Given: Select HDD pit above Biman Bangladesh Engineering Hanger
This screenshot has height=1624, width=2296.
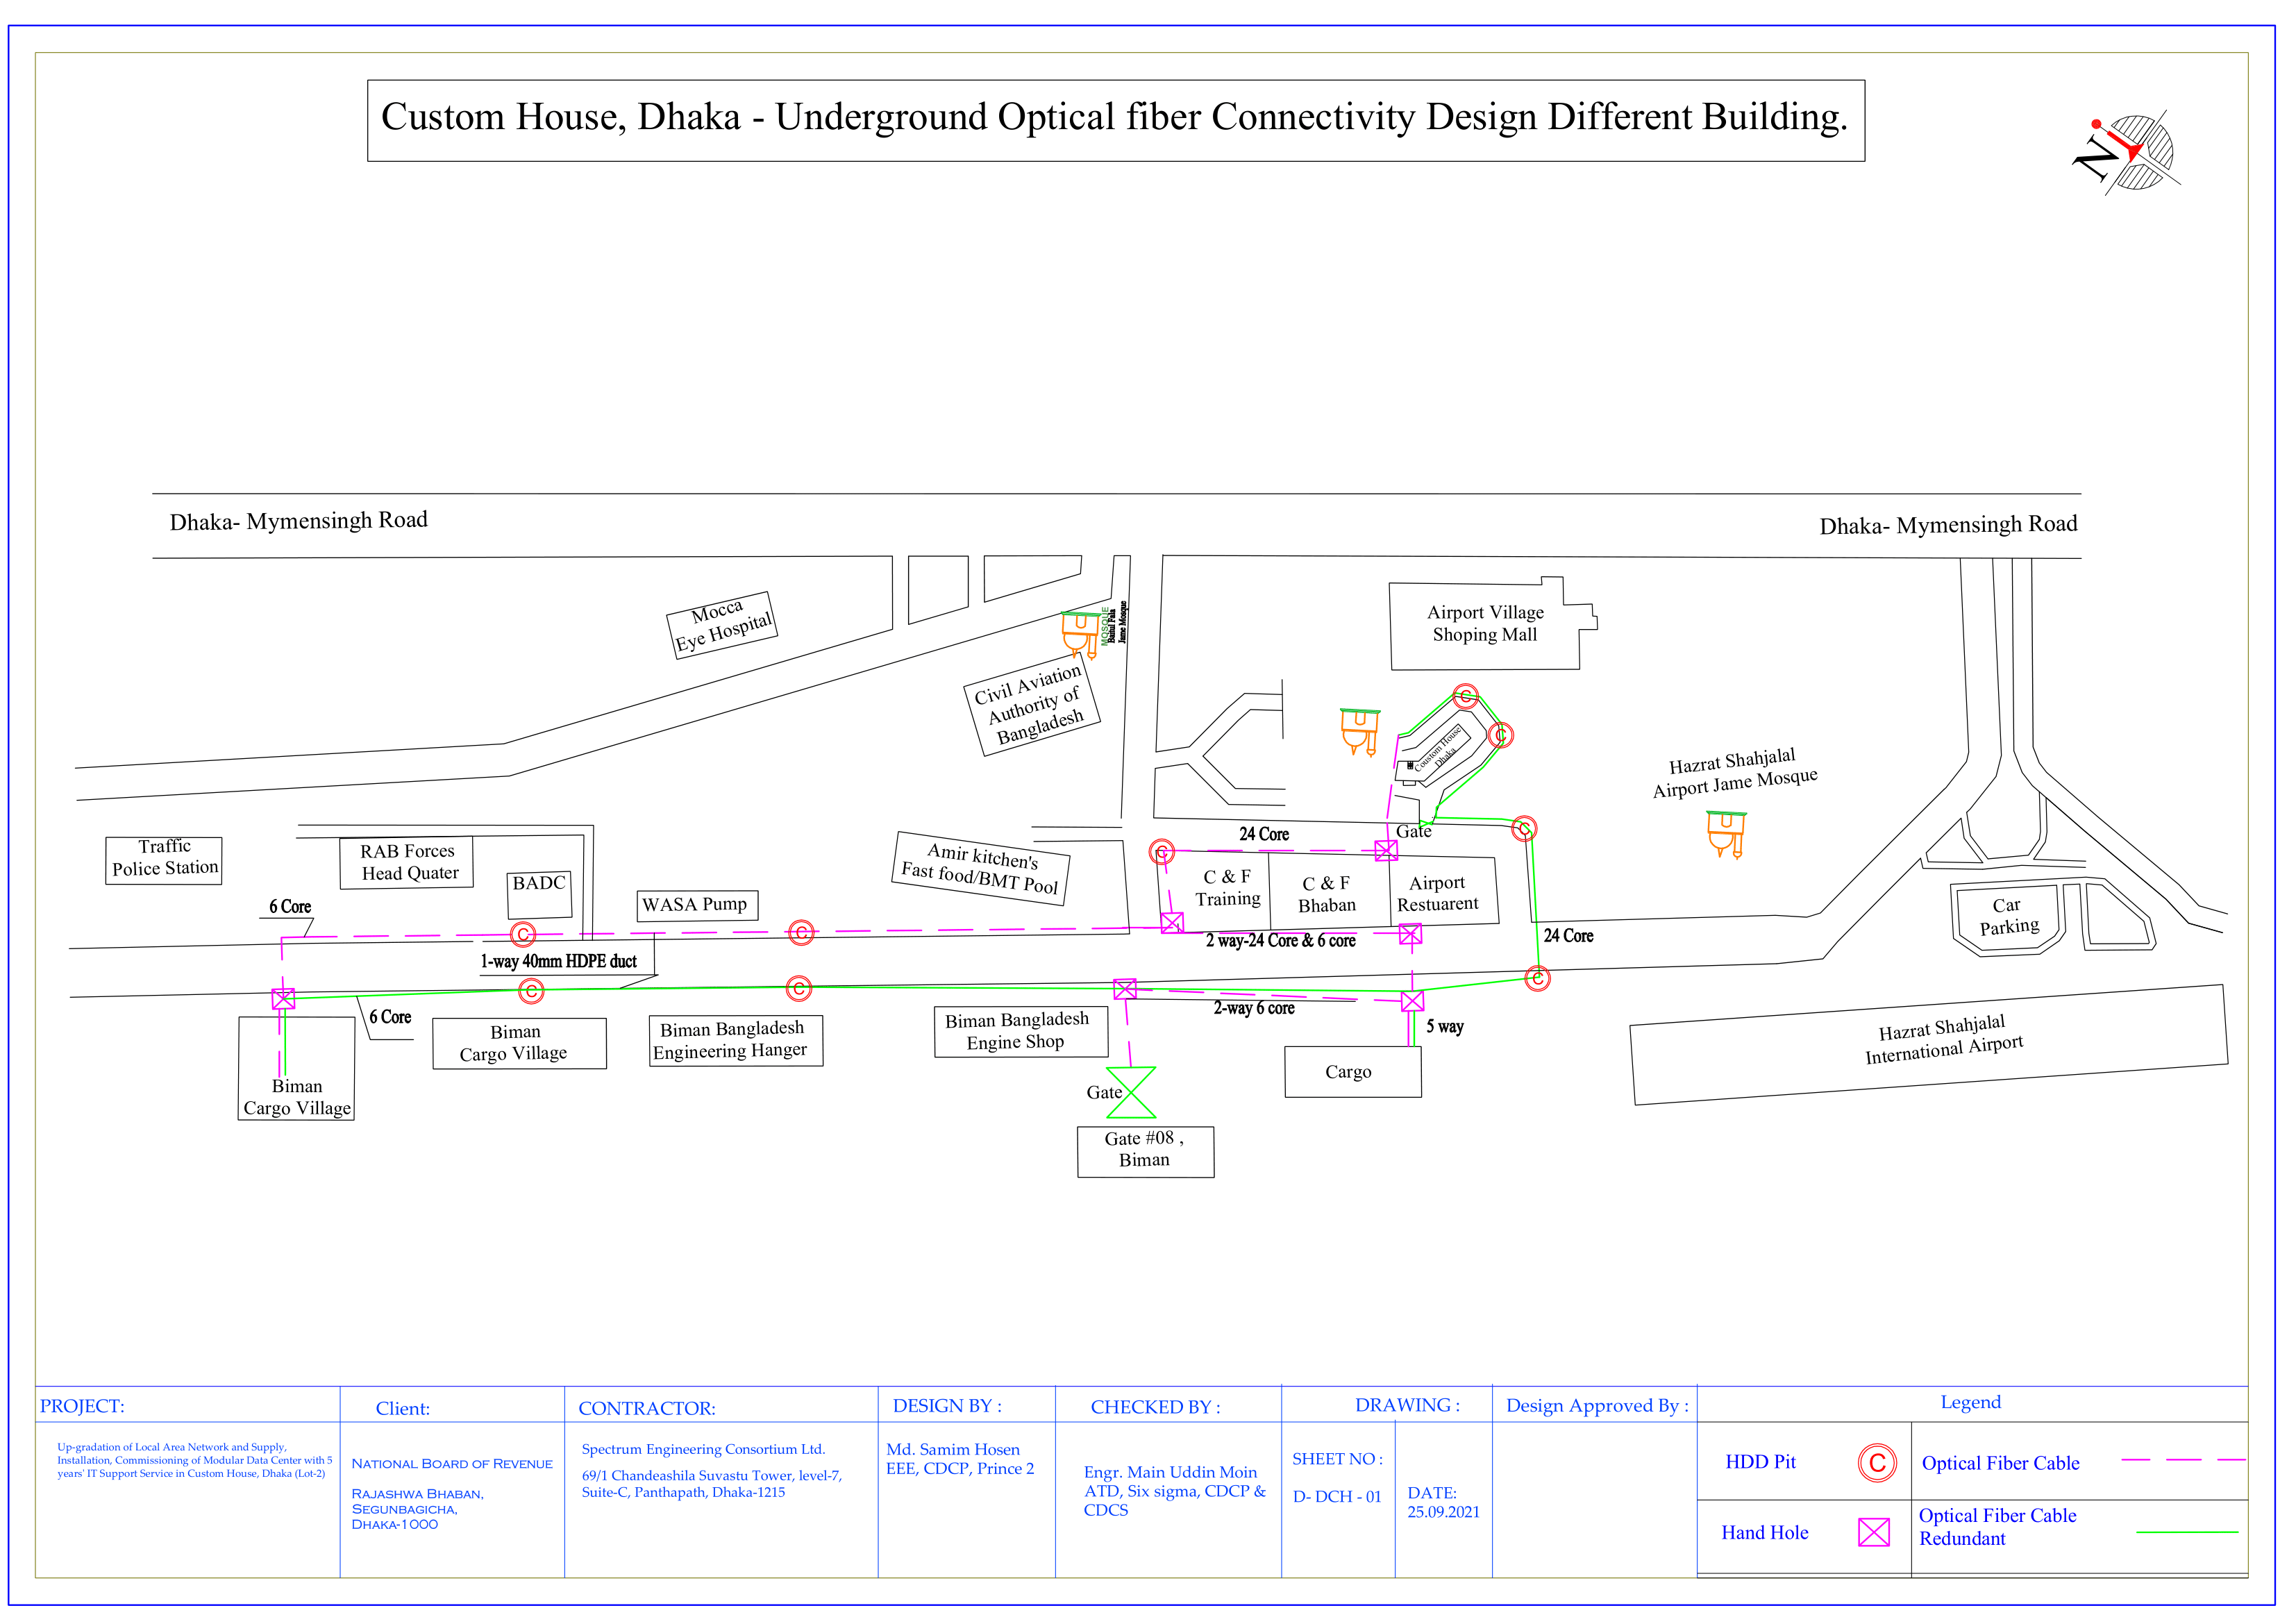Looking at the screenshot, I should point(799,988).
